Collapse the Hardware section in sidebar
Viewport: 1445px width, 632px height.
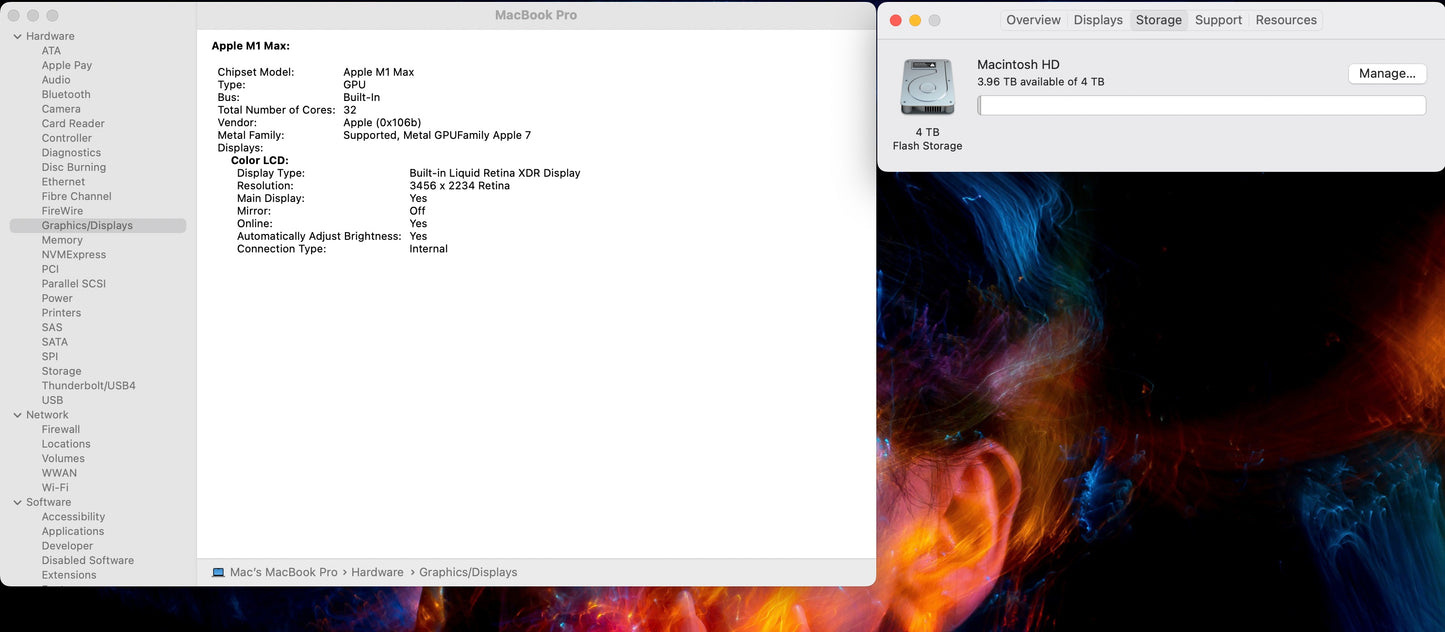tap(17, 37)
